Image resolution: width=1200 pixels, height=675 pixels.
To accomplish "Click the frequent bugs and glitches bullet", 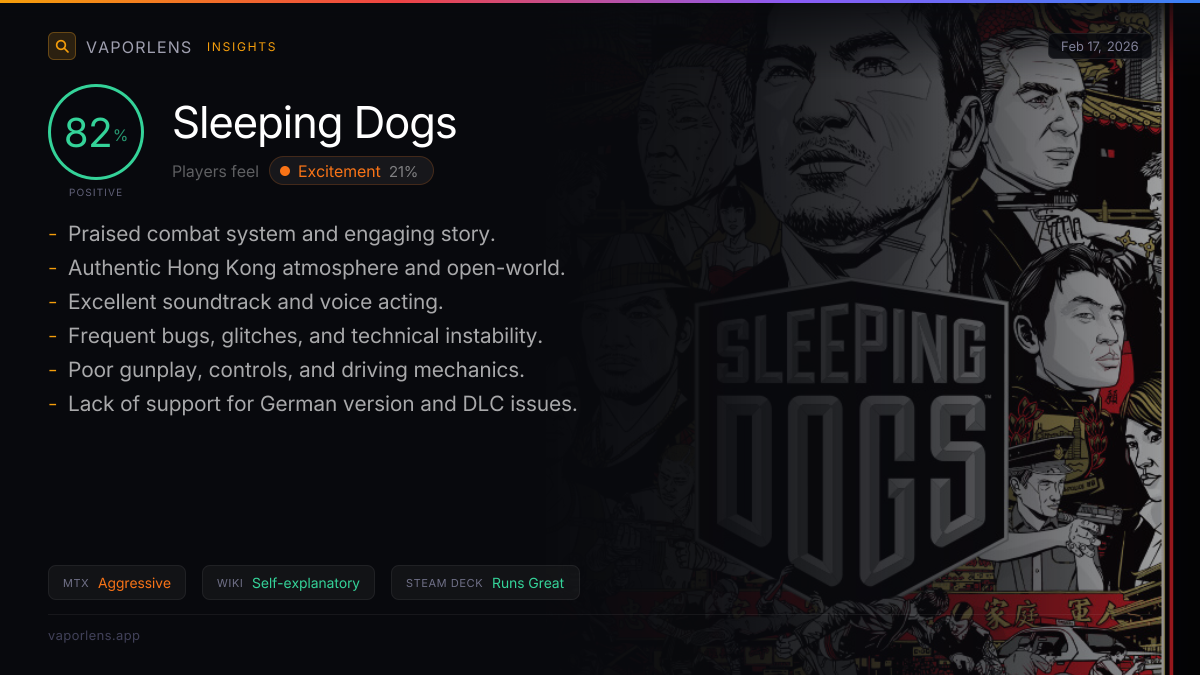I will (305, 336).
